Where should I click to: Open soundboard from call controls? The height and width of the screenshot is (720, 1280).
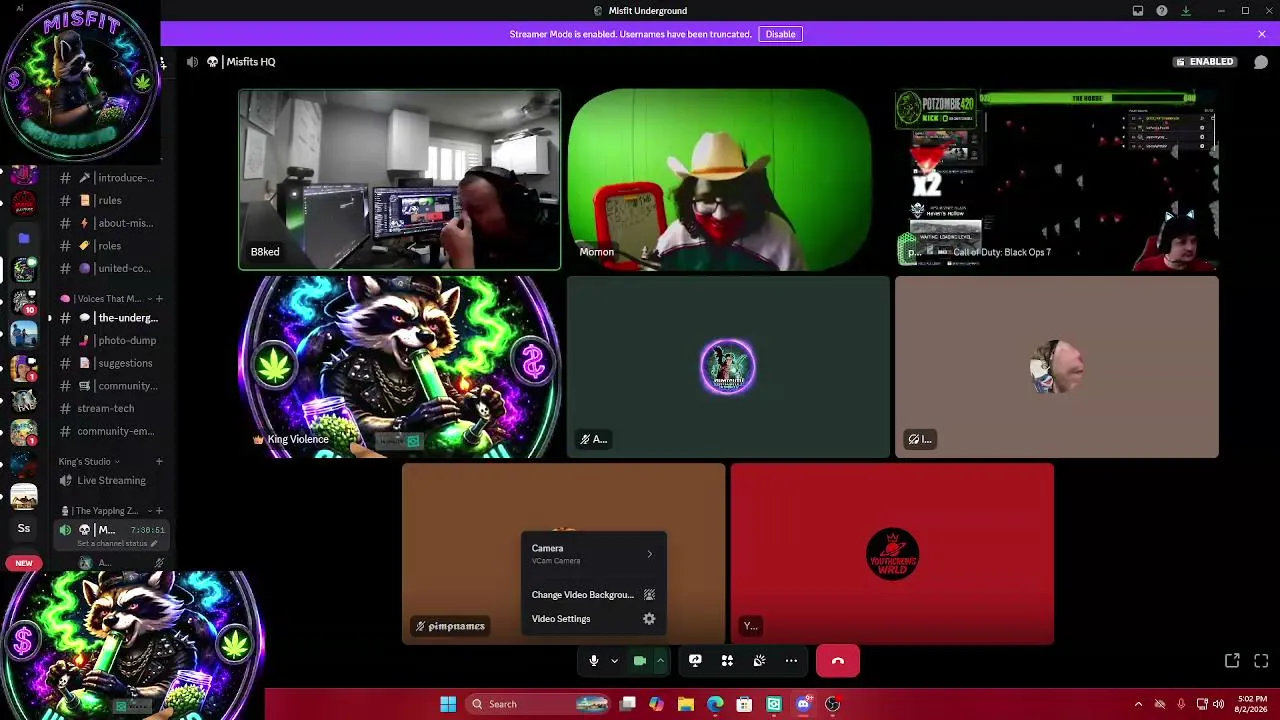[759, 661]
